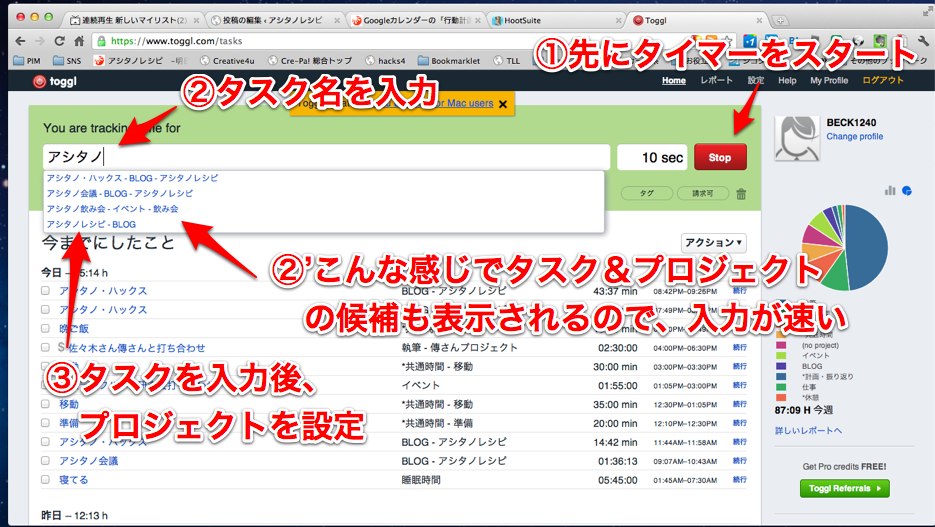Switch the summary to bar chart view
This screenshot has width=935, height=527.
coord(890,190)
